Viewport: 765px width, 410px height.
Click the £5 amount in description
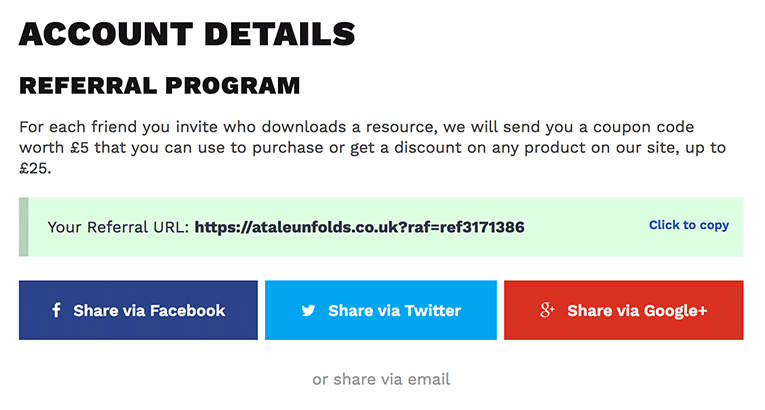point(79,147)
